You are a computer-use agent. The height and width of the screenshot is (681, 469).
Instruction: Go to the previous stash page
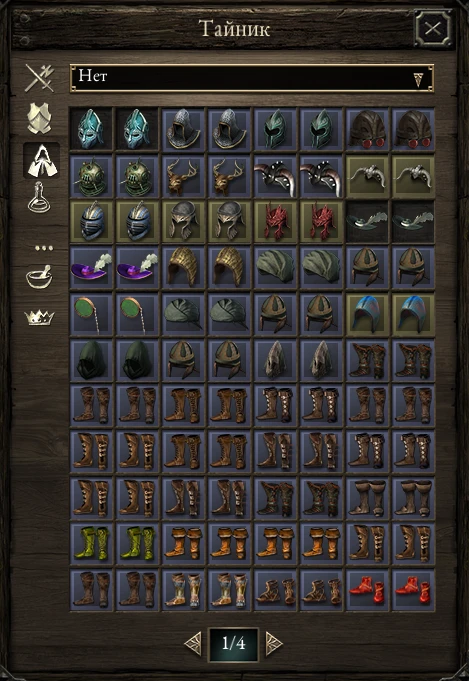click(x=193, y=643)
